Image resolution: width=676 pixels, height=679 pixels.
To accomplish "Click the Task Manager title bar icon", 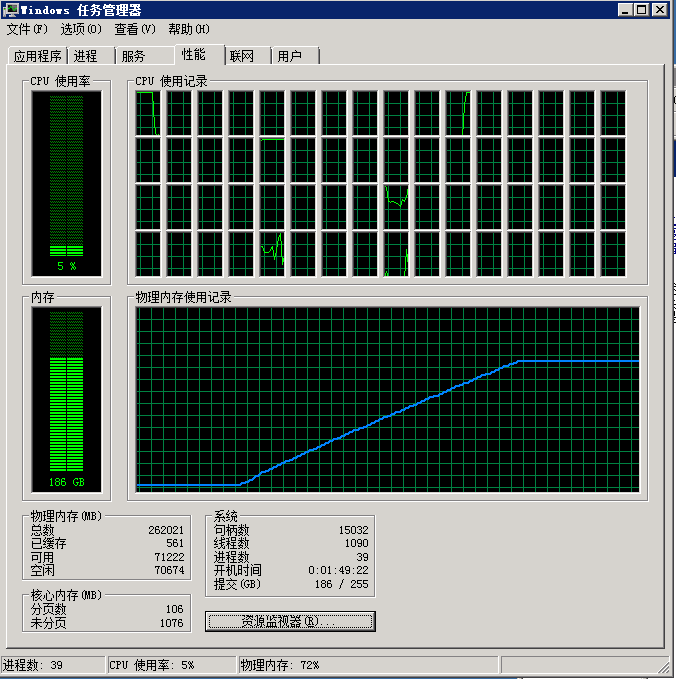I will [11, 10].
